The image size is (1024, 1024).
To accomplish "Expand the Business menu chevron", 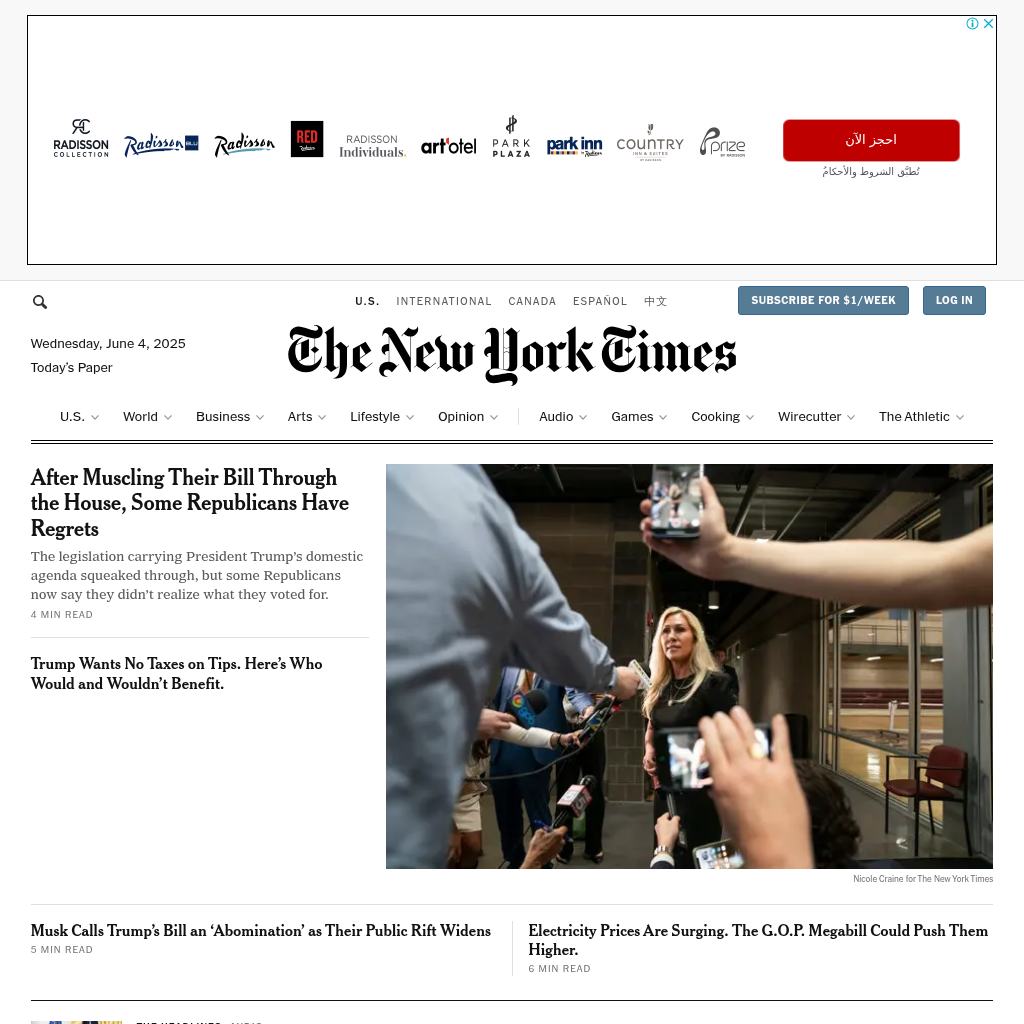I will 260,417.
